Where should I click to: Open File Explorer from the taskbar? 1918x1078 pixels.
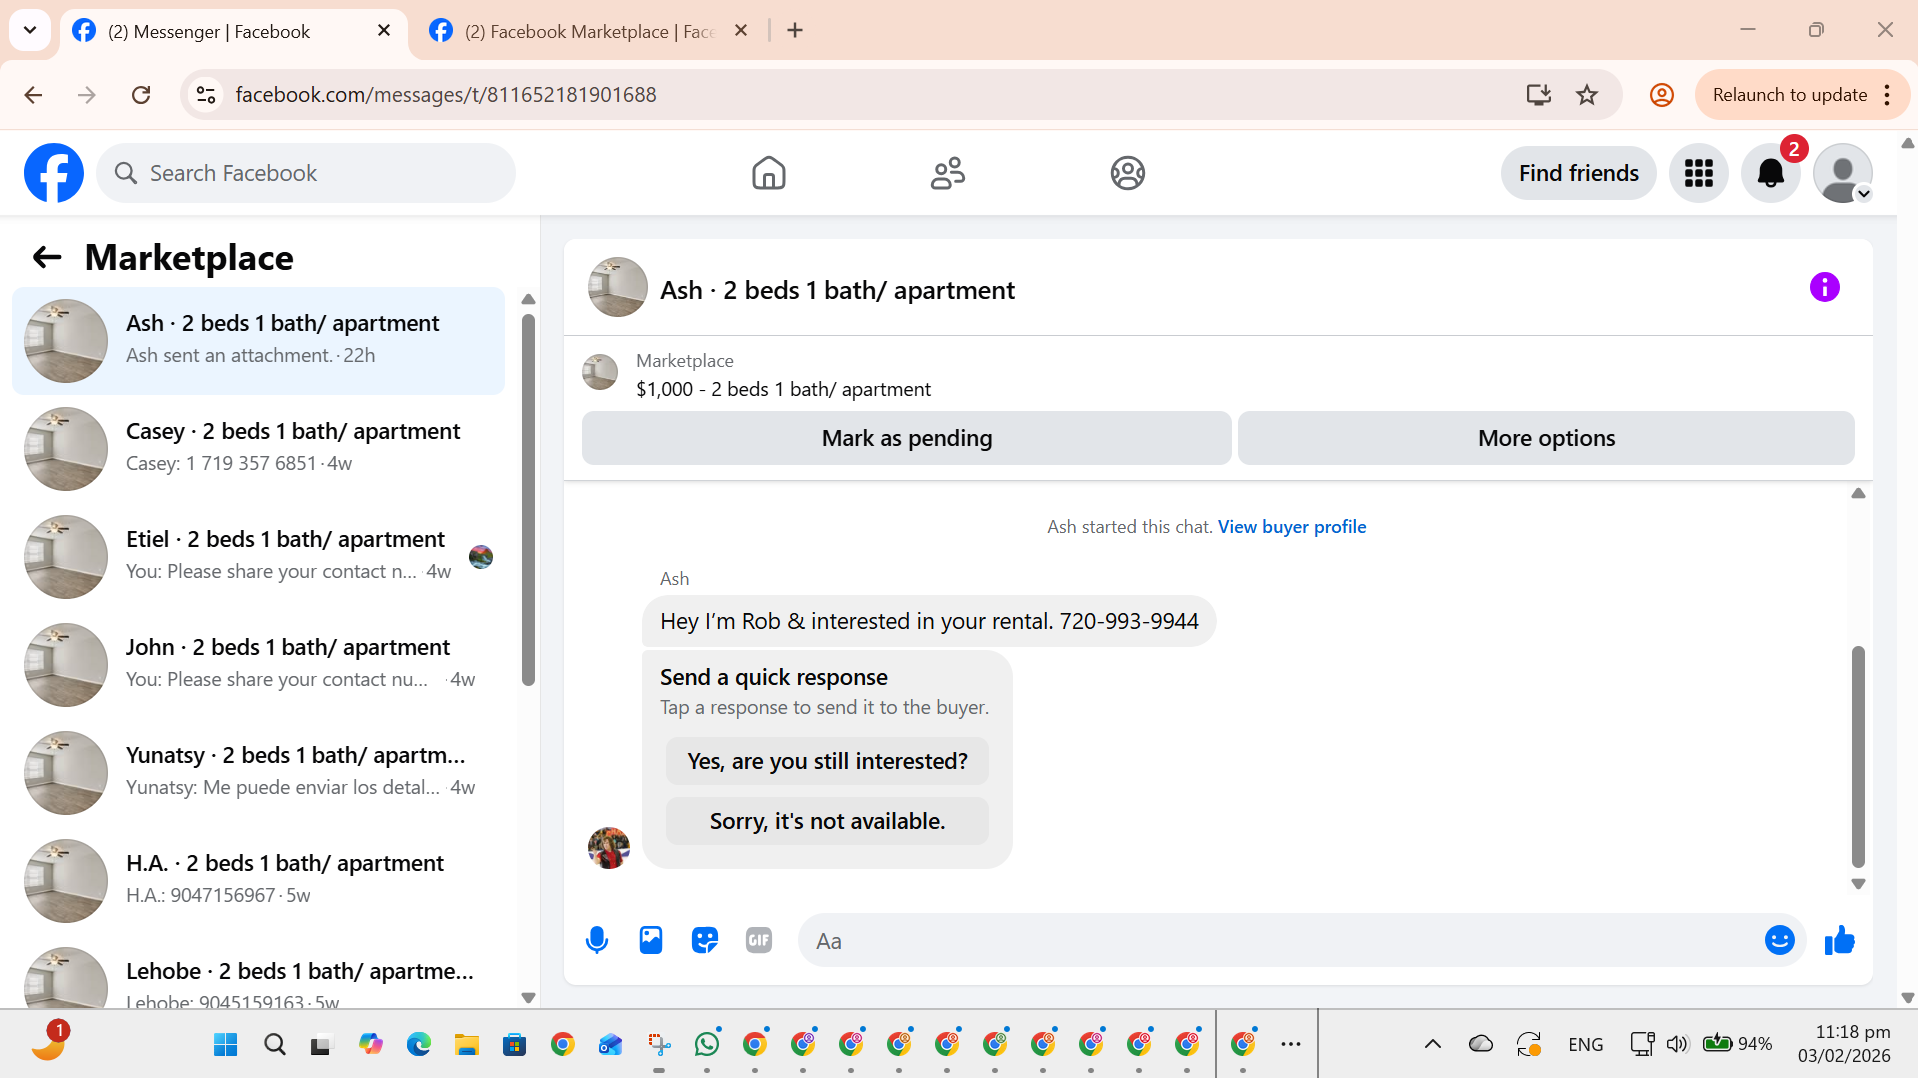click(466, 1044)
